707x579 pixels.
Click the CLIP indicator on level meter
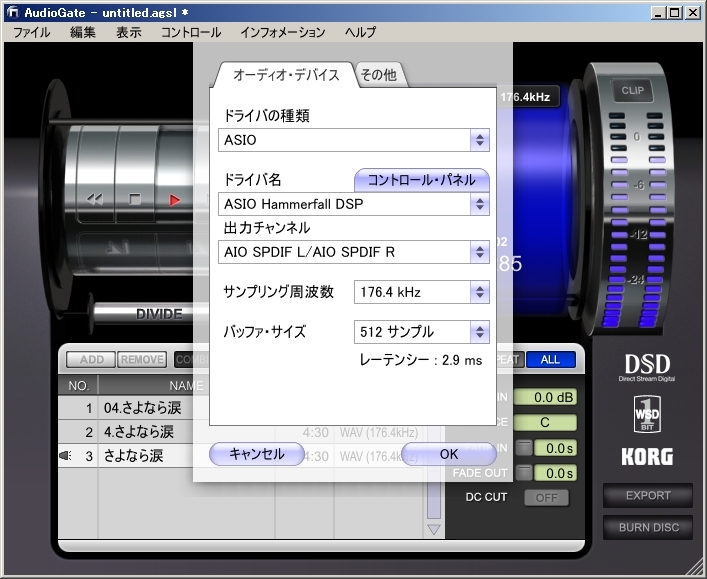tap(632, 90)
